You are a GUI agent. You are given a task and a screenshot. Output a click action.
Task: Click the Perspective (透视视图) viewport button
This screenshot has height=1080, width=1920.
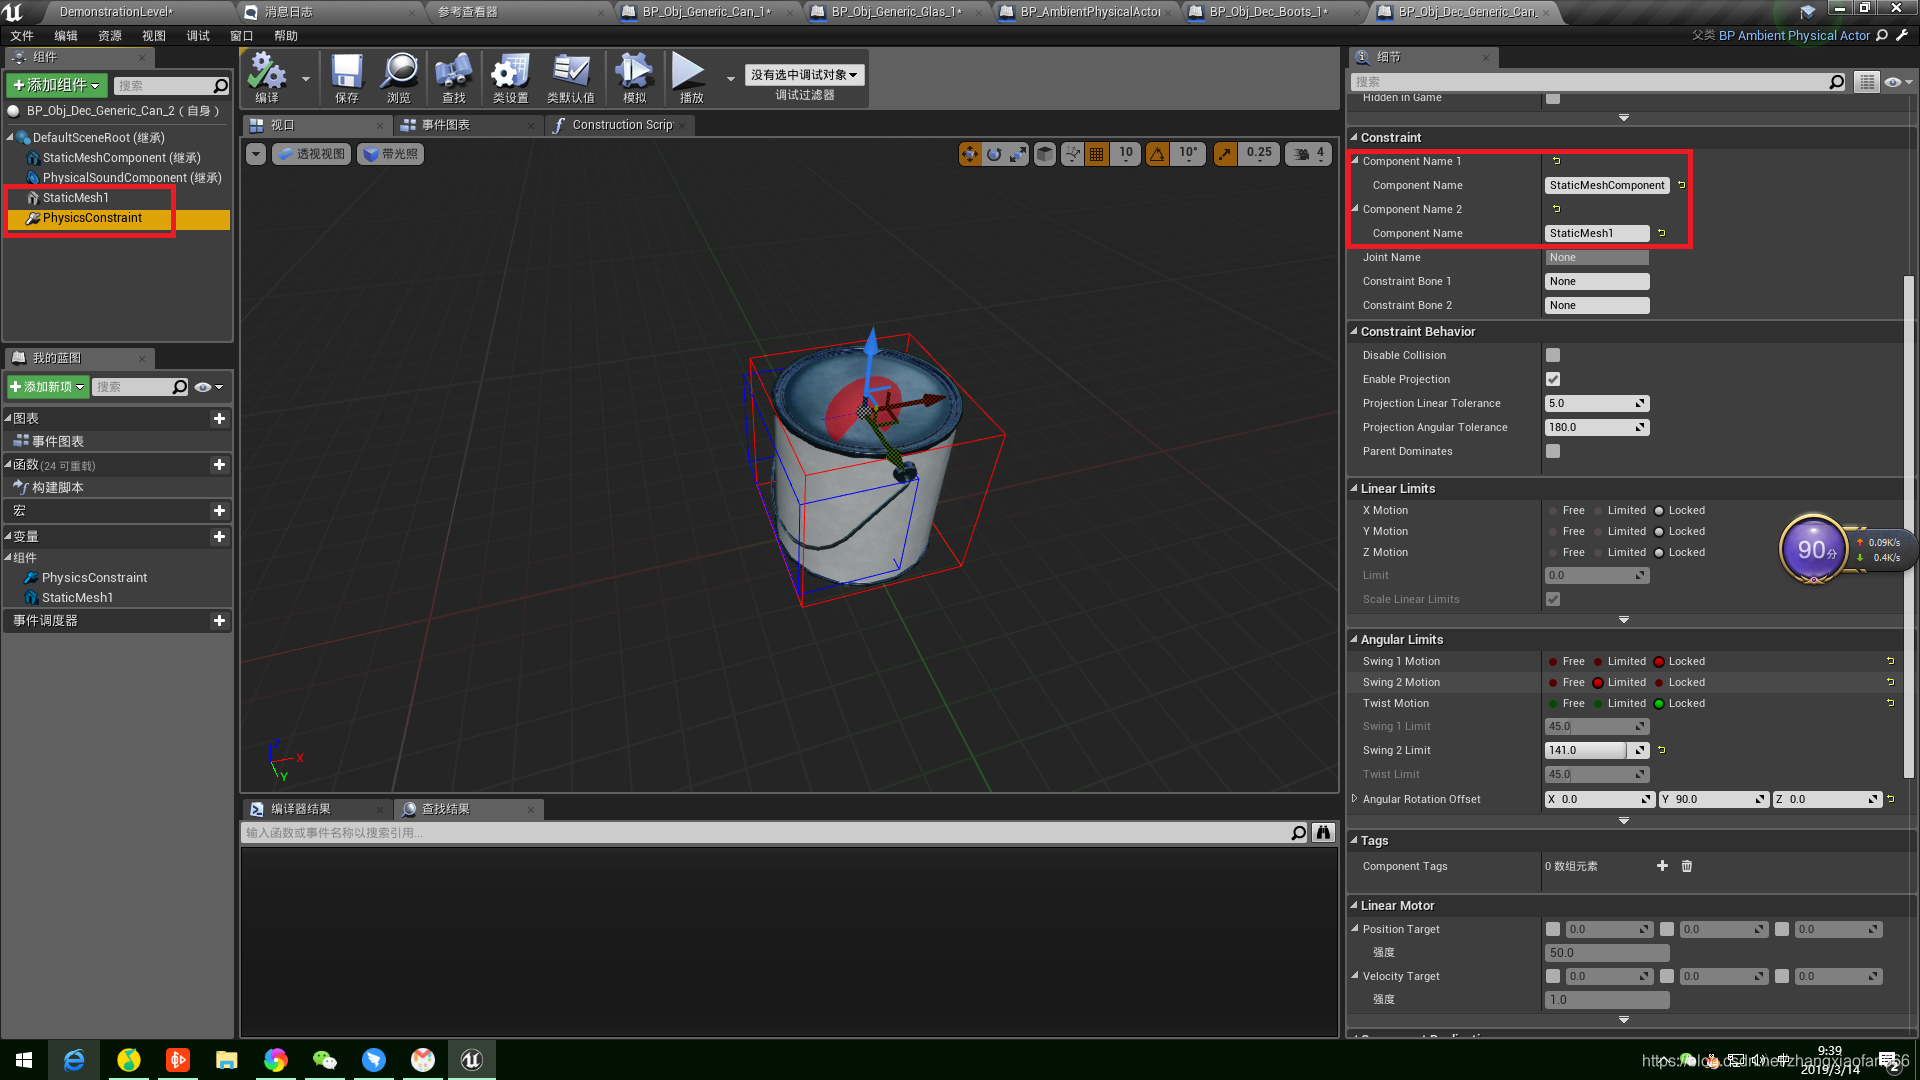(x=312, y=154)
